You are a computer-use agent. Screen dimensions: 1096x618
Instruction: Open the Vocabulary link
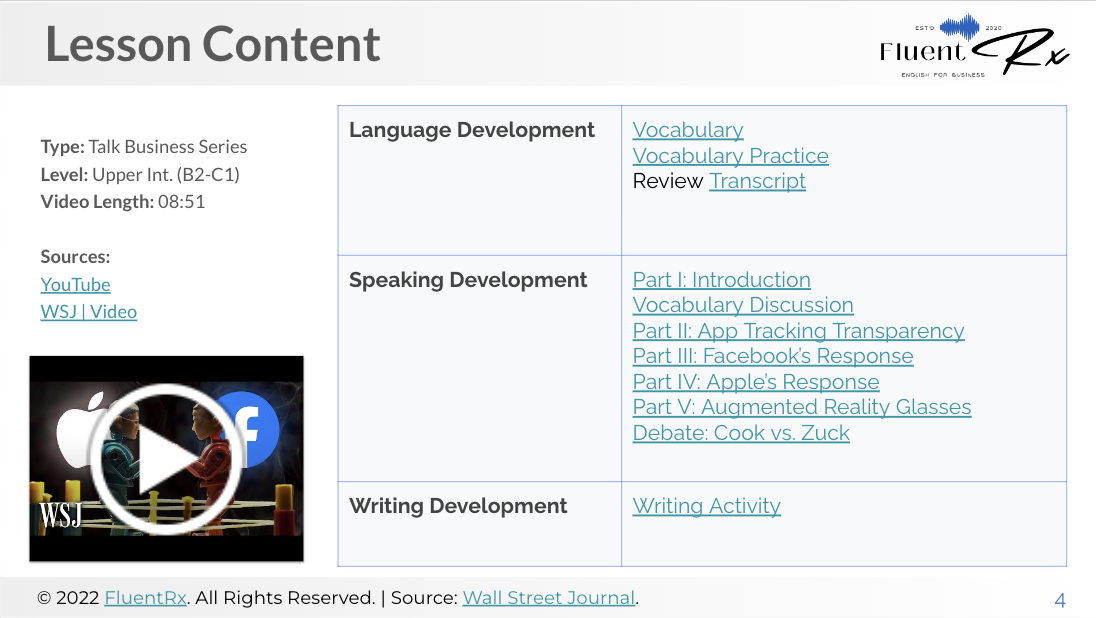(688, 130)
